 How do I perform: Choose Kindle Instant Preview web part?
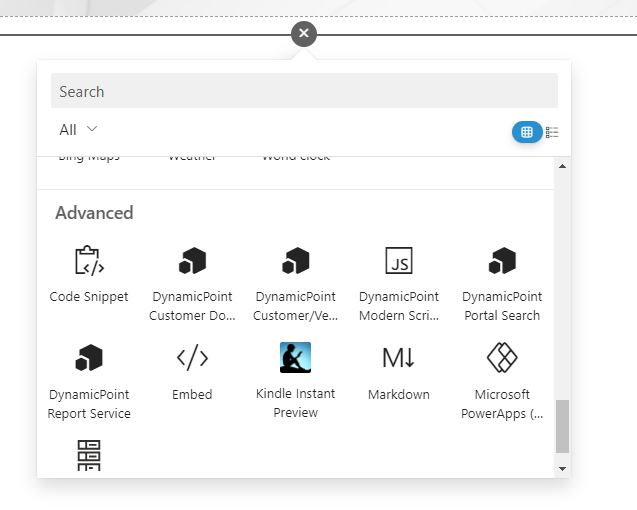296,381
